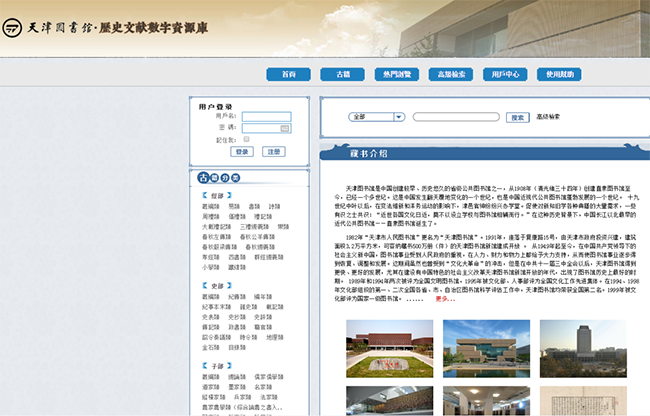This screenshot has height=416, width=650.
Task: Open the 用戶中心 navigation tab
Action: tap(505, 74)
